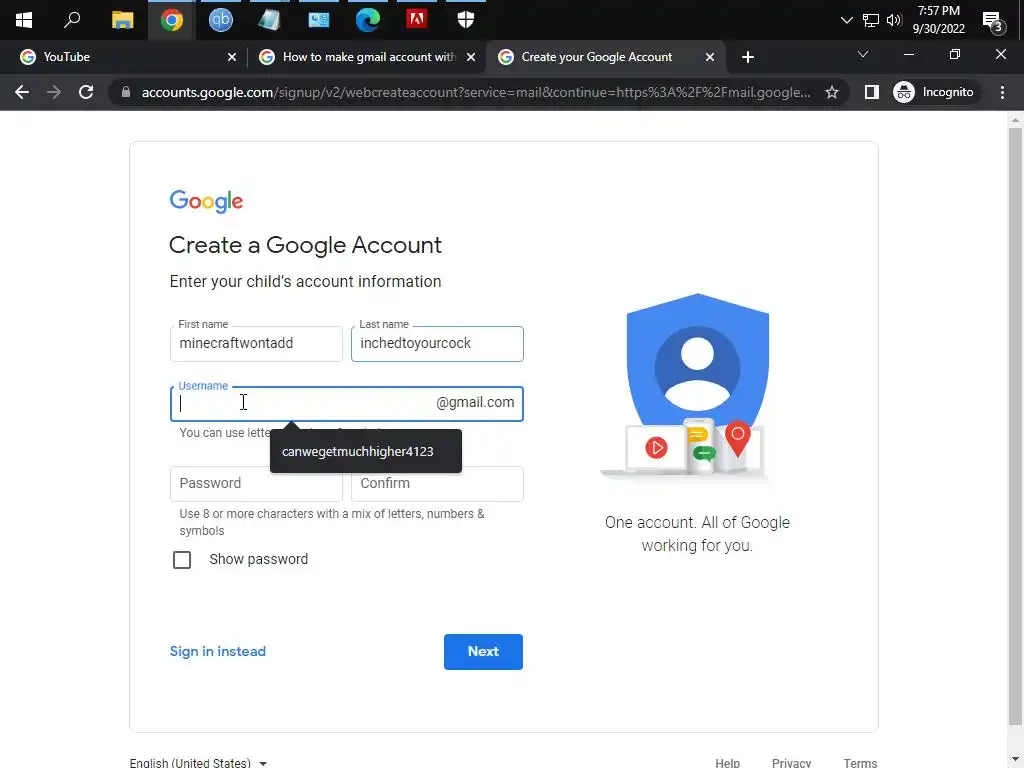Image resolution: width=1024 pixels, height=768 pixels.
Task: Open the Chrome three-dot menu
Action: (1002, 92)
